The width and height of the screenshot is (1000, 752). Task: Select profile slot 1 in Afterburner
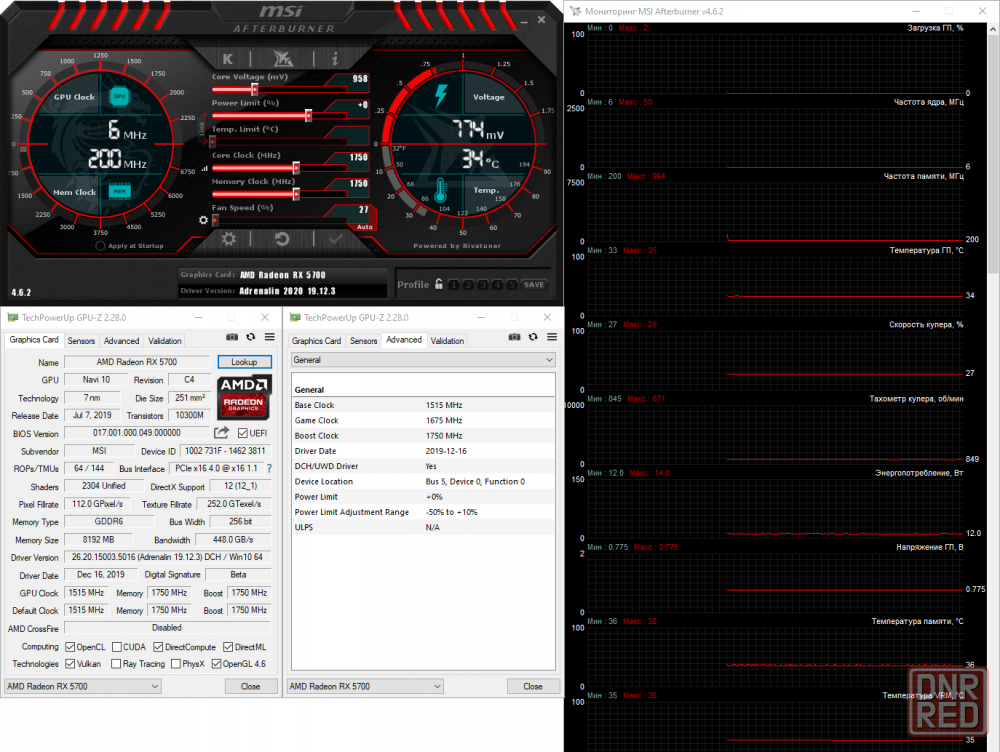click(453, 284)
